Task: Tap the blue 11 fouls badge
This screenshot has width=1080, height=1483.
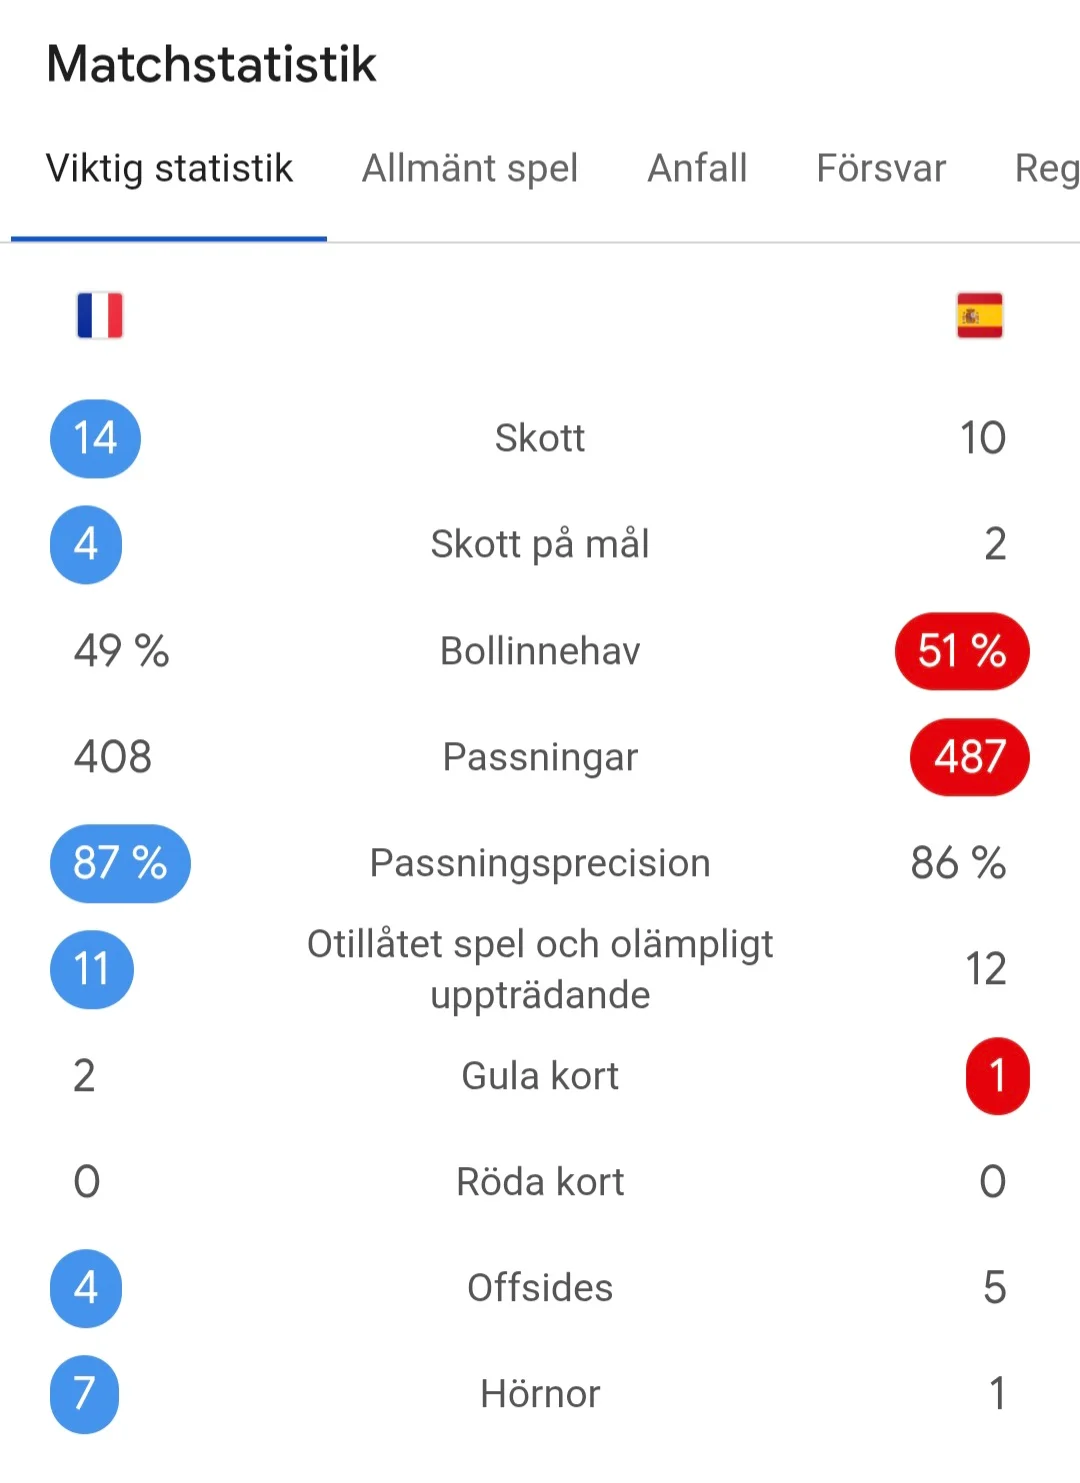Action: (92, 969)
